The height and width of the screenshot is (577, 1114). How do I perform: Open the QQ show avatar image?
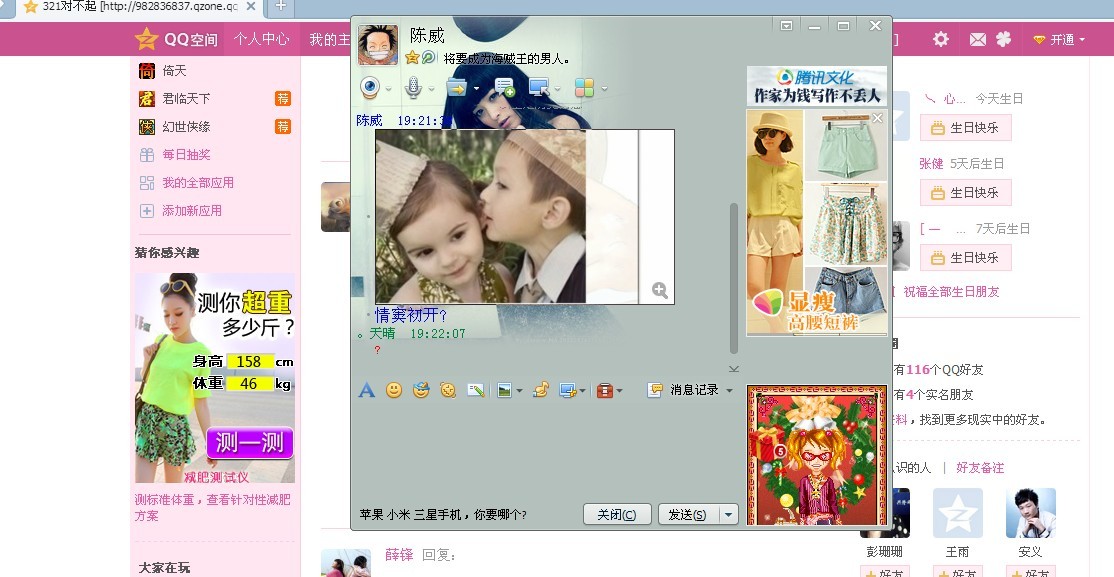(817, 455)
